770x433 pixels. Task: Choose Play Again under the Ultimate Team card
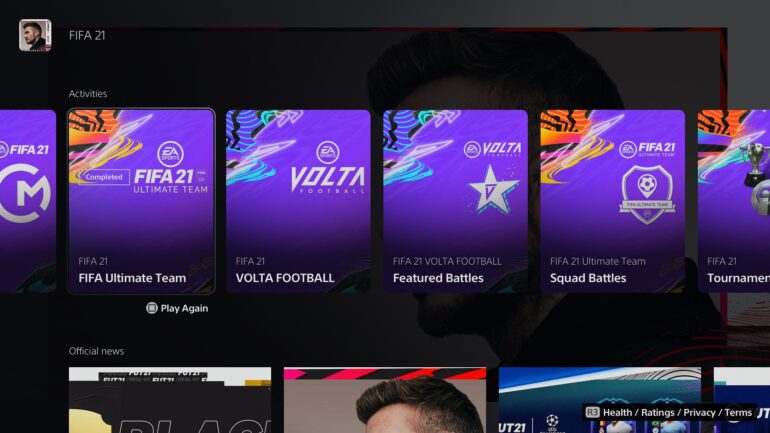tap(184, 308)
